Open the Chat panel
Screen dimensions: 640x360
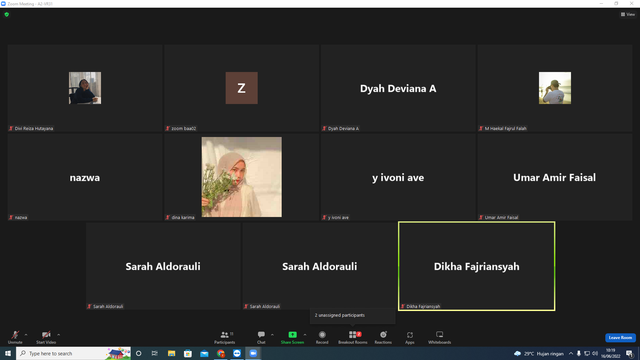click(261, 338)
